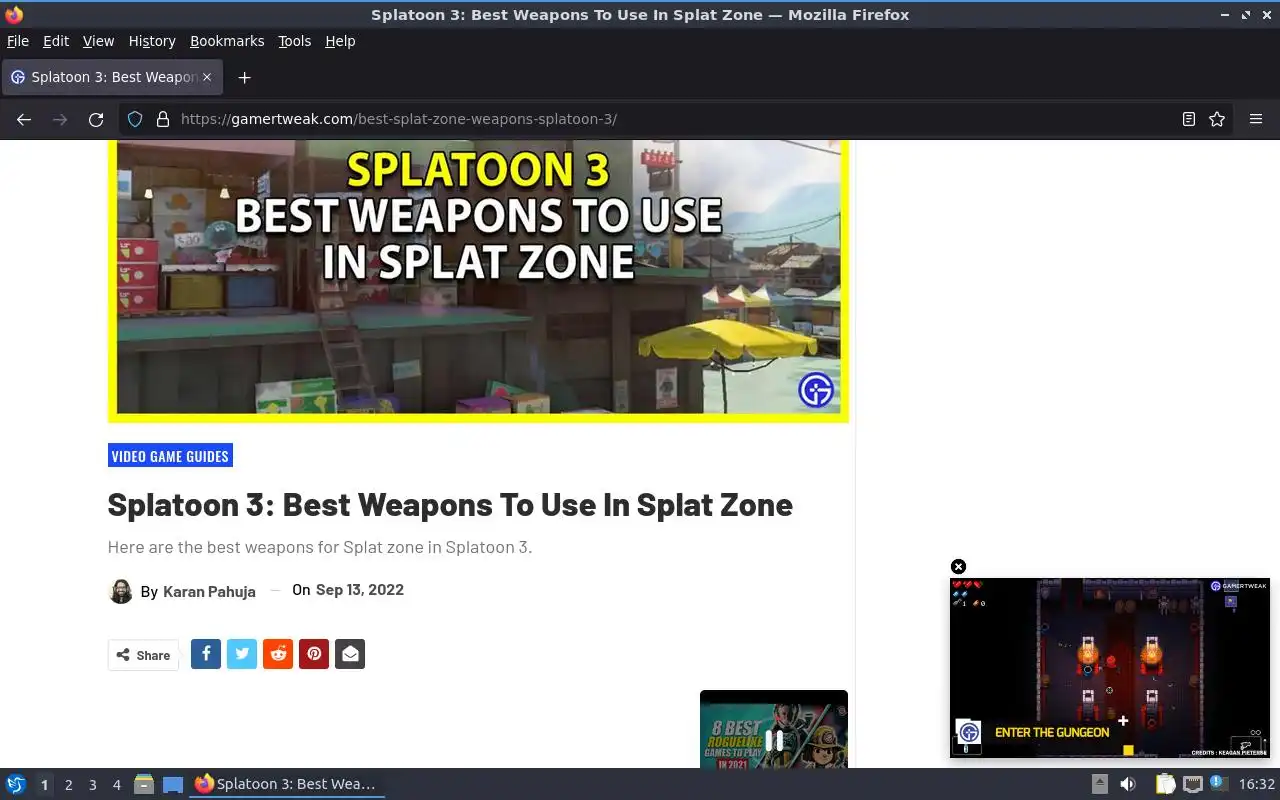
Task: Open the Help menu
Action: [340, 41]
